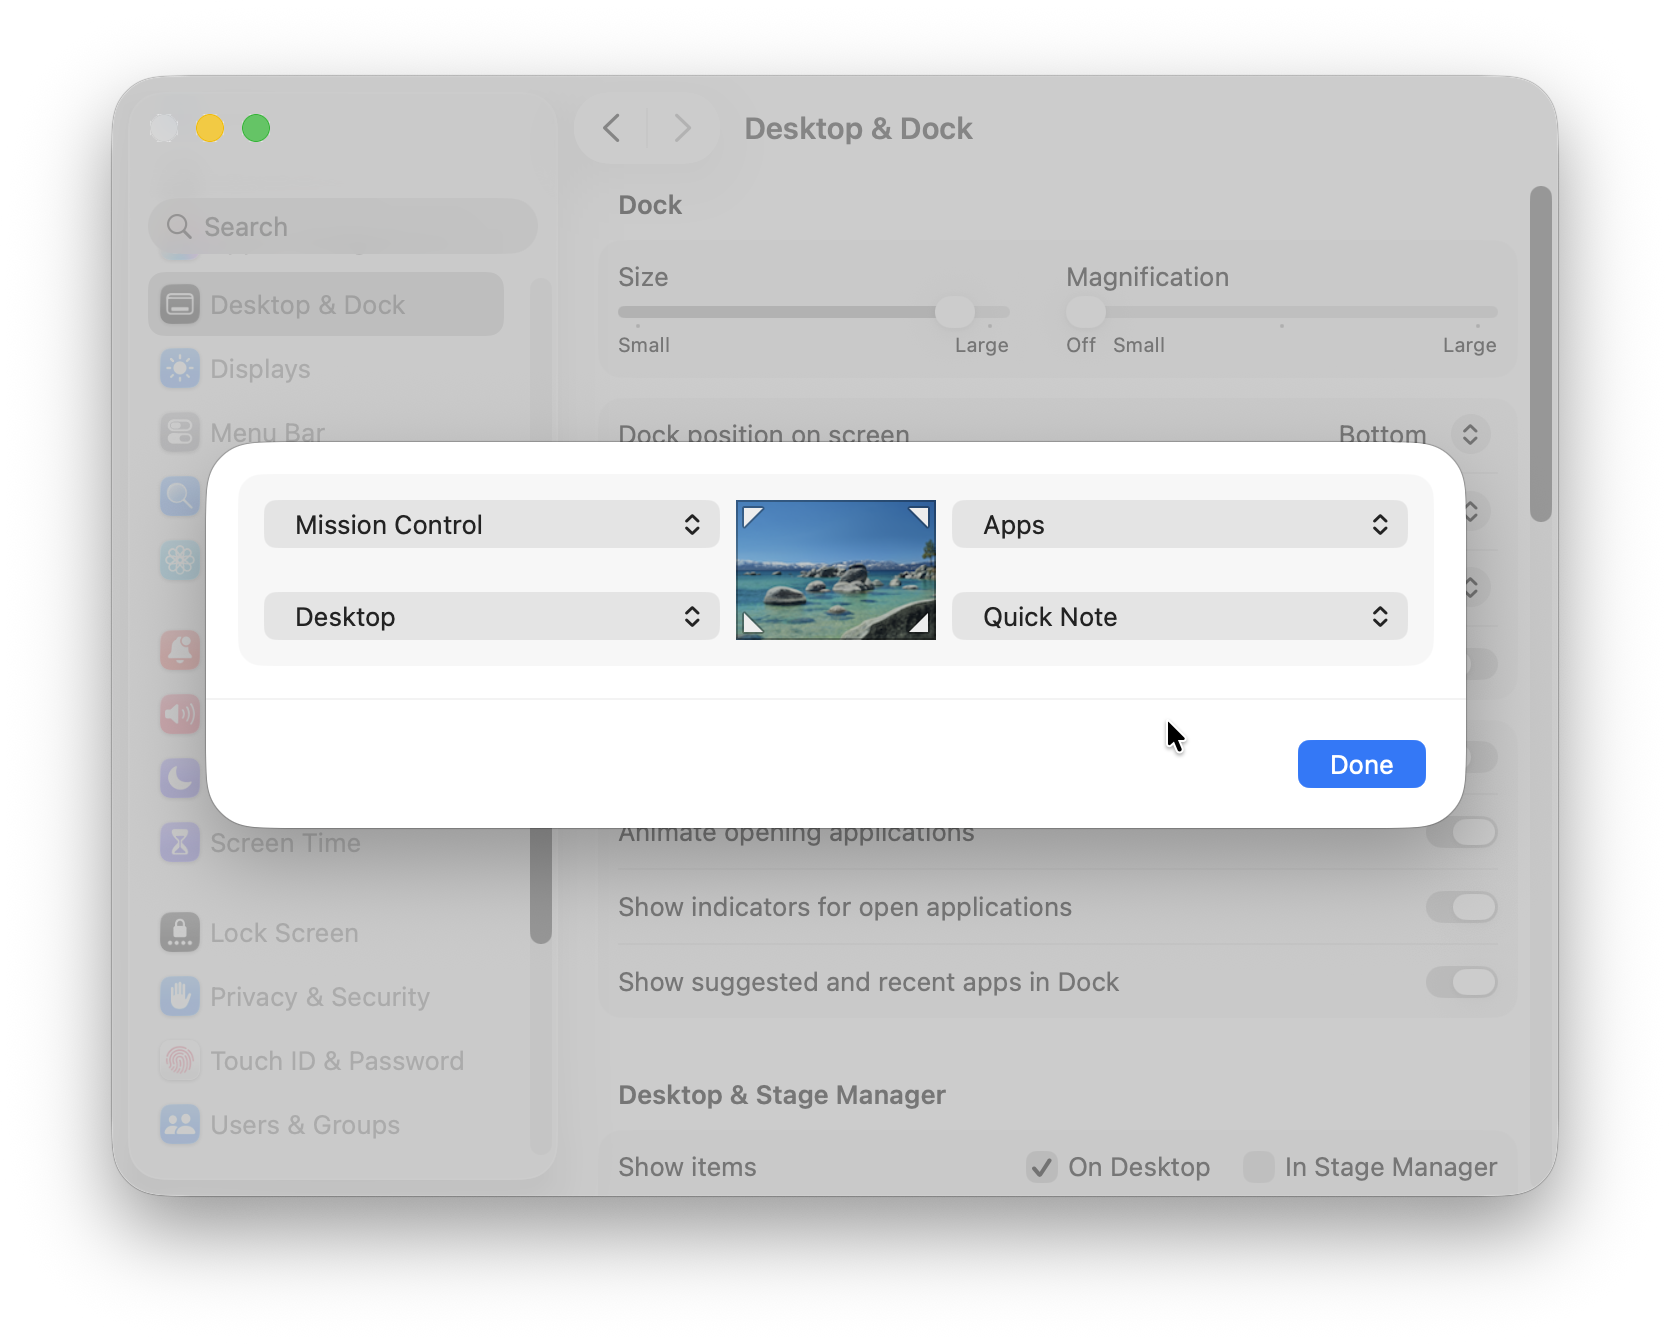Click the Menu Bar sidebar icon
1670x1344 pixels.
(x=180, y=433)
